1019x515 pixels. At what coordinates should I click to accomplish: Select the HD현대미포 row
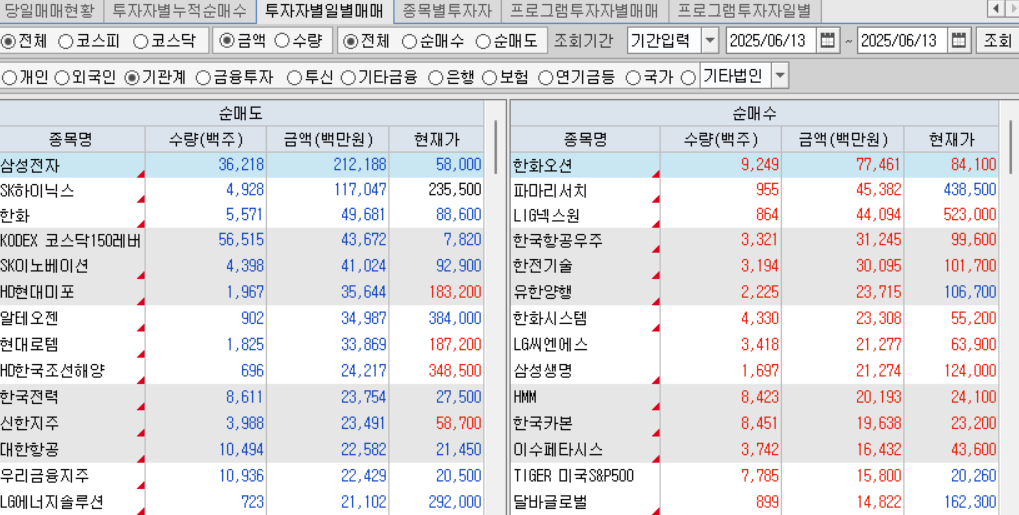tap(242, 292)
